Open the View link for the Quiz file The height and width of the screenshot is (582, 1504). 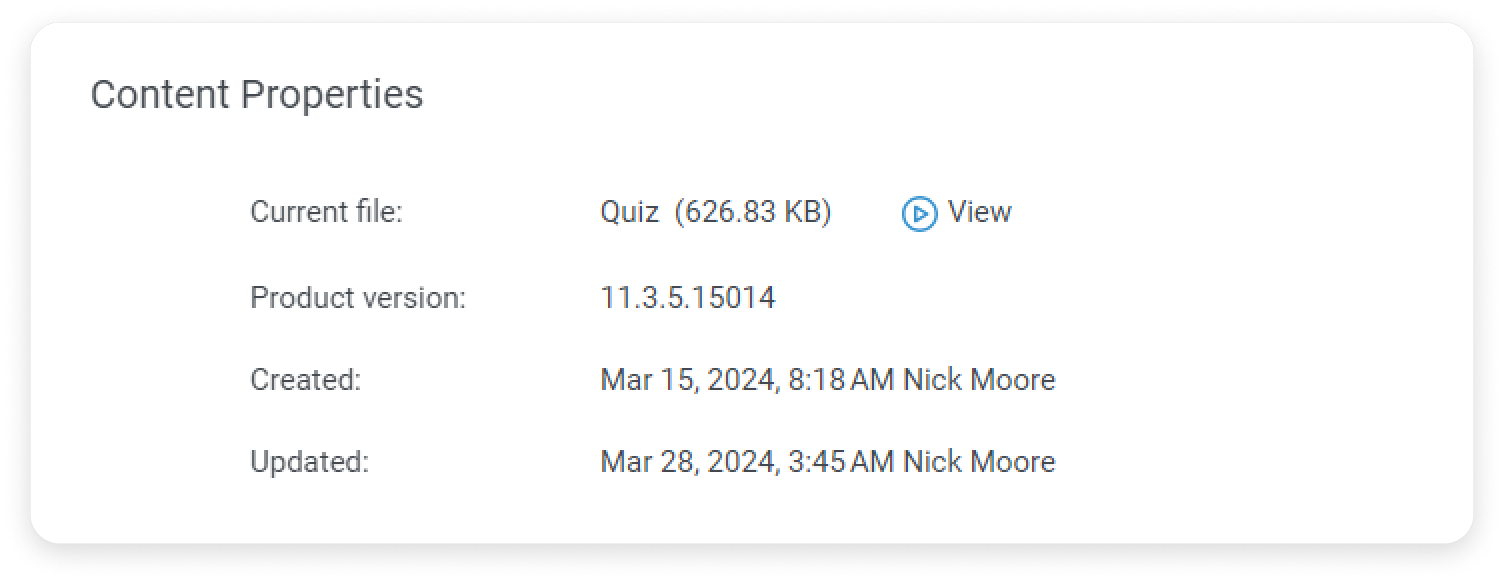point(979,212)
